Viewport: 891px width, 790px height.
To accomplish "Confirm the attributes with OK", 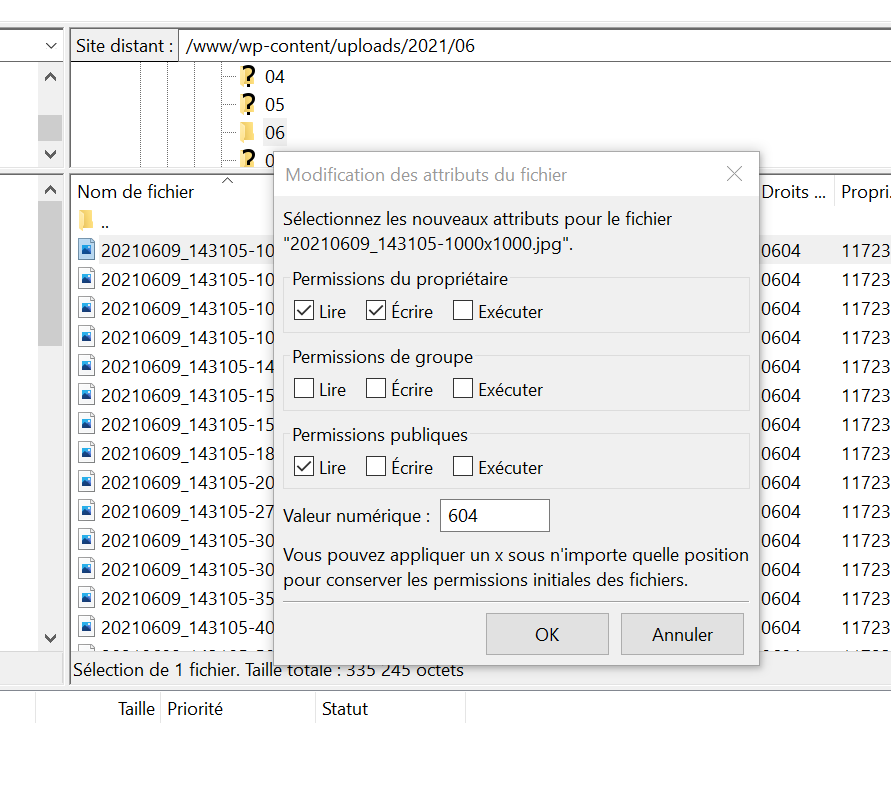I will point(547,634).
